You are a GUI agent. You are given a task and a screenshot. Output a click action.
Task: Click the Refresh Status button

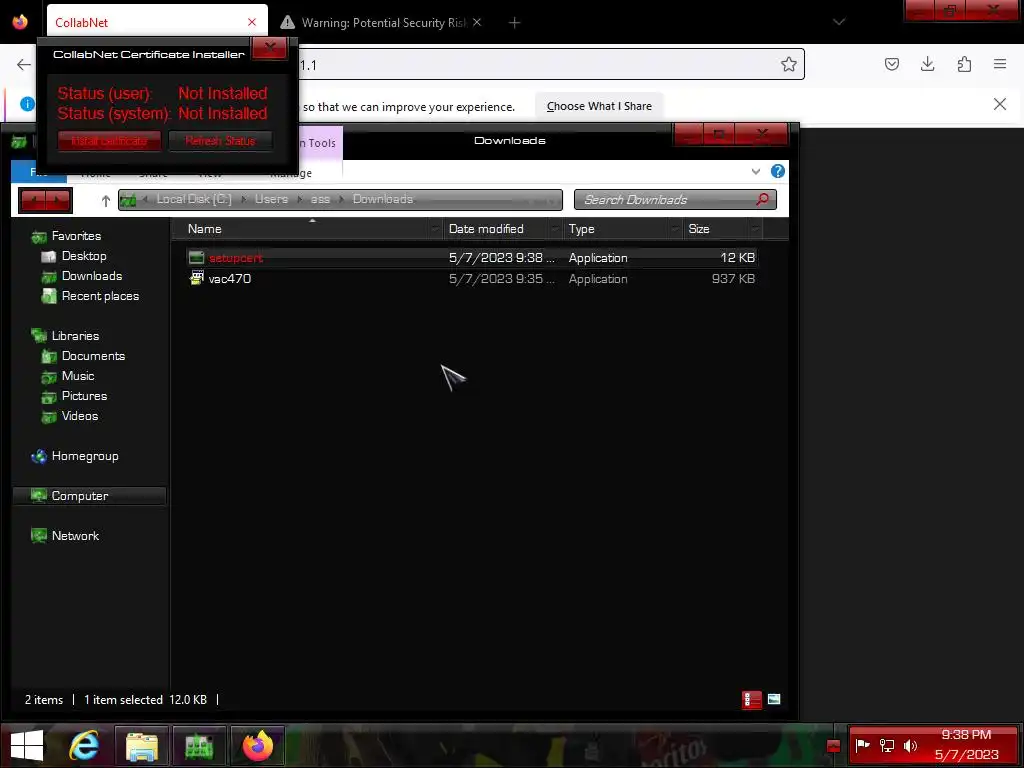[220, 140]
